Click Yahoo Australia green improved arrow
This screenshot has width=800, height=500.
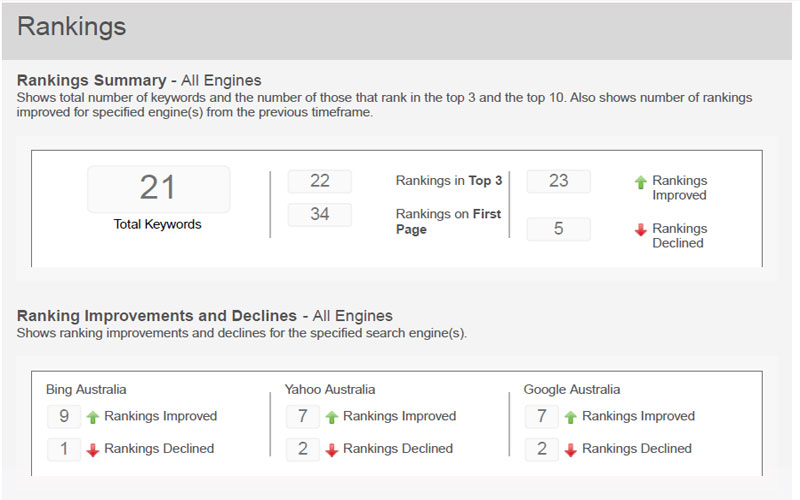(x=332, y=417)
